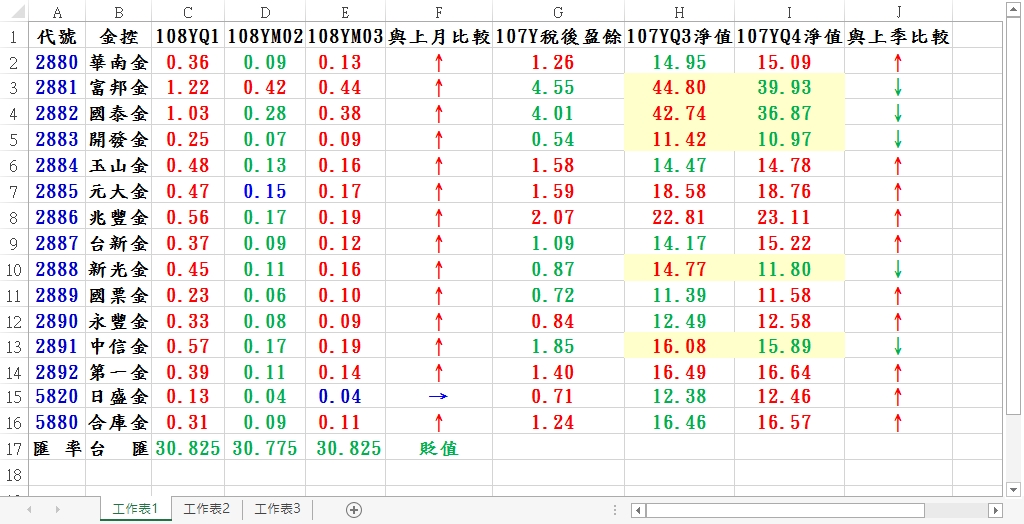Select exchange rate cell 30.775
This screenshot has width=1024, height=524.
(x=264, y=449)
